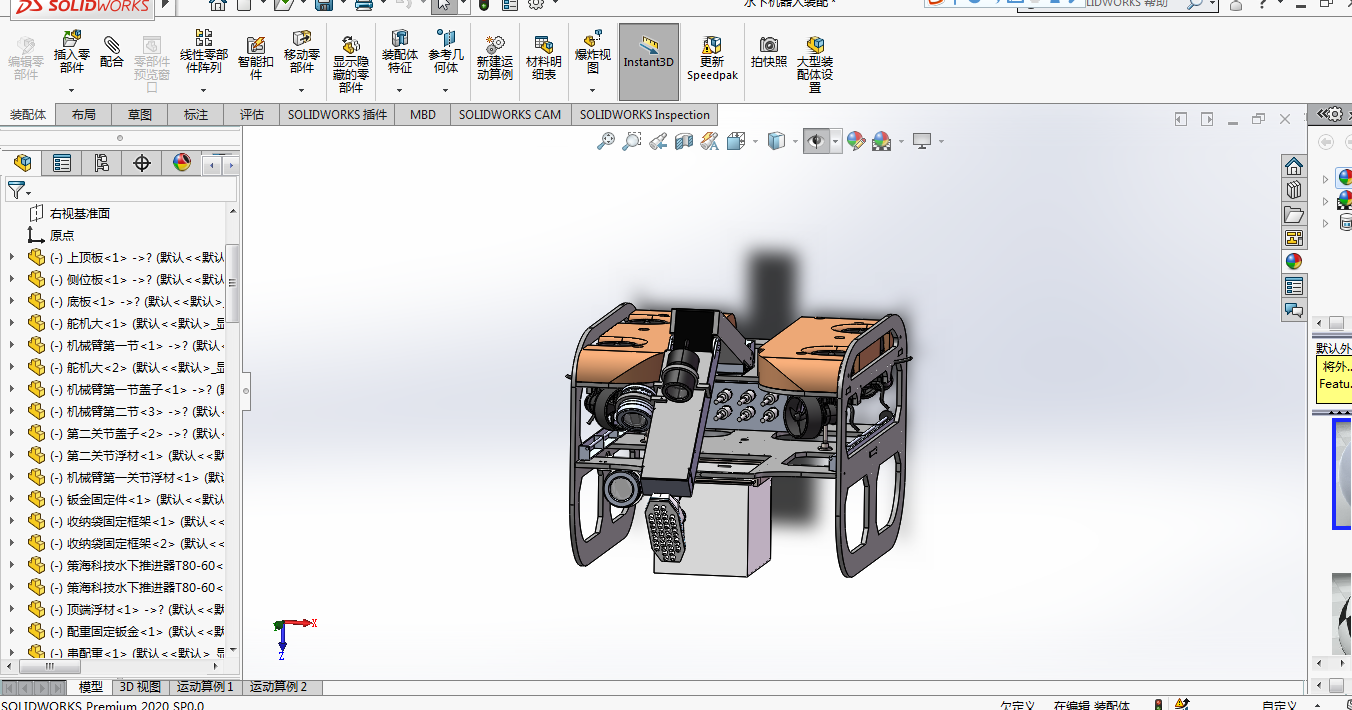Click the Edit Appearance color ball icon
Image resolution: width=1352 pixels, height=710 pixels.
(x=855, y=142)
